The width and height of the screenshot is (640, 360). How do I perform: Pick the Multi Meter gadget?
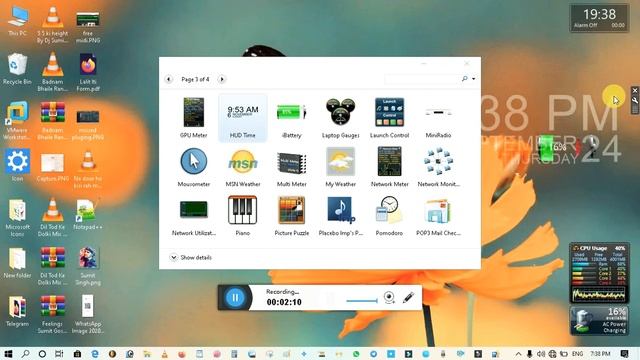pos(291,167)
